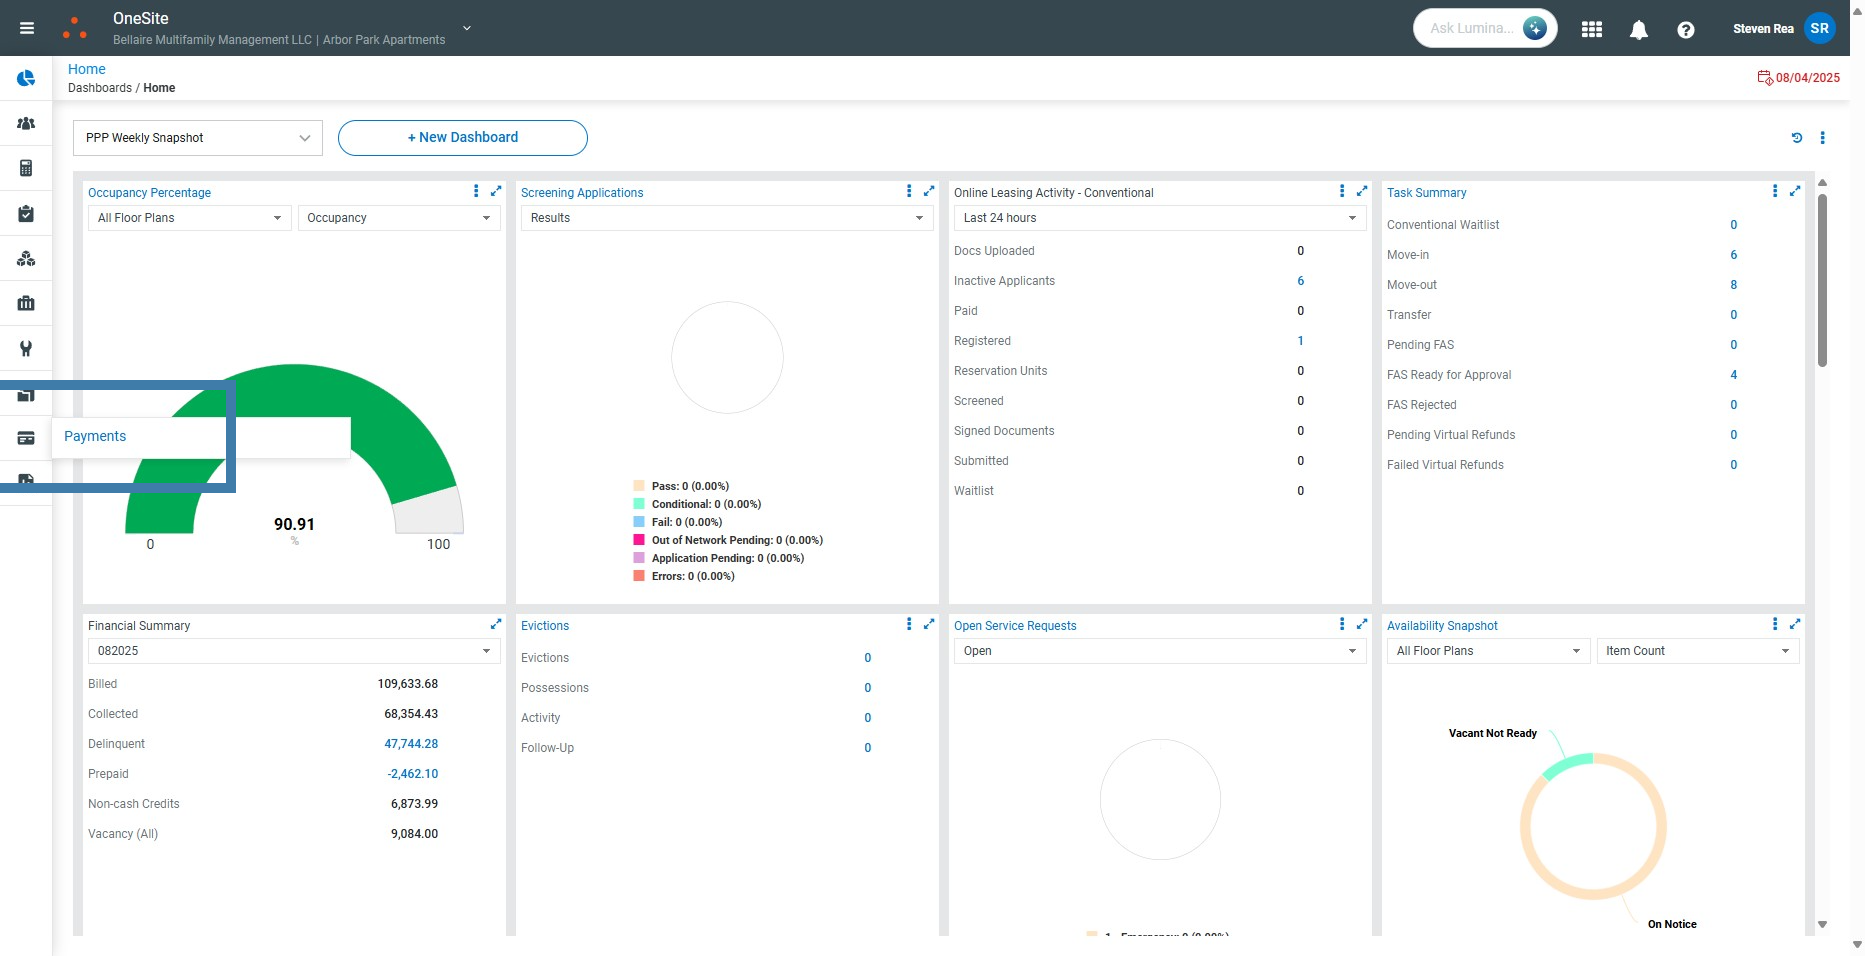Click the Move-out count 8
This screenshot has width=1865, height=956.
click(1734, 285)
